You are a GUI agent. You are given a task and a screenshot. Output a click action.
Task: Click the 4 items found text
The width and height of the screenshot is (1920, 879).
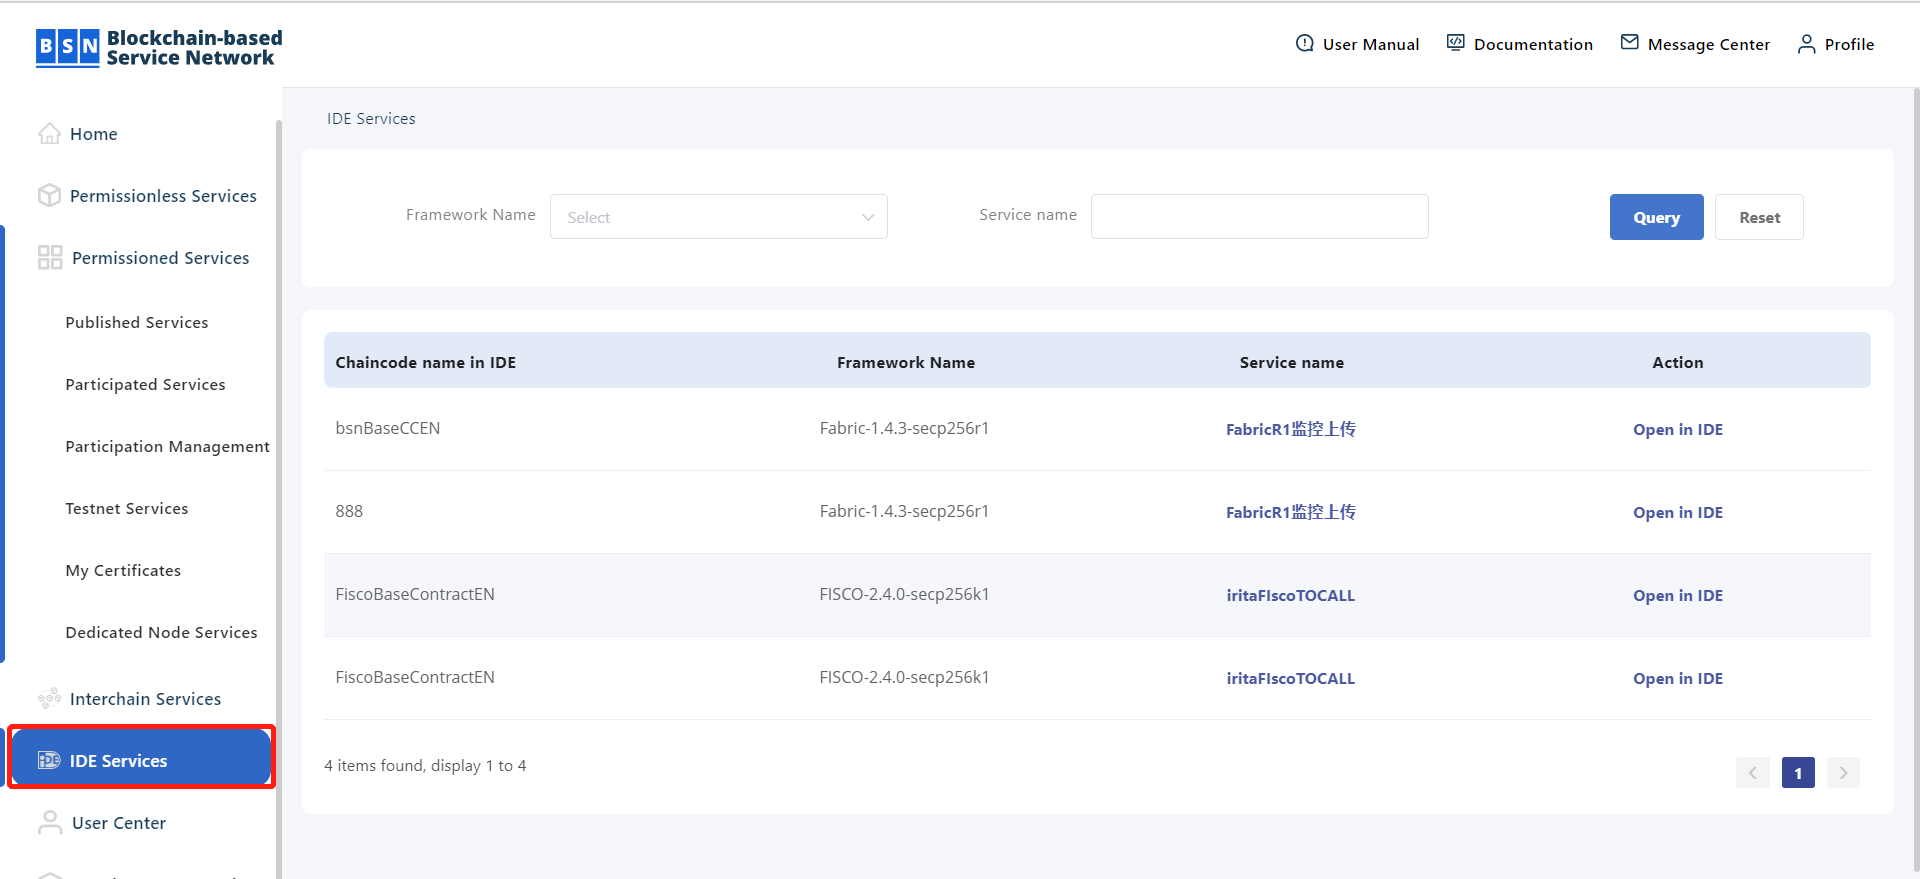pyautogui.click(x=425, y=765)
